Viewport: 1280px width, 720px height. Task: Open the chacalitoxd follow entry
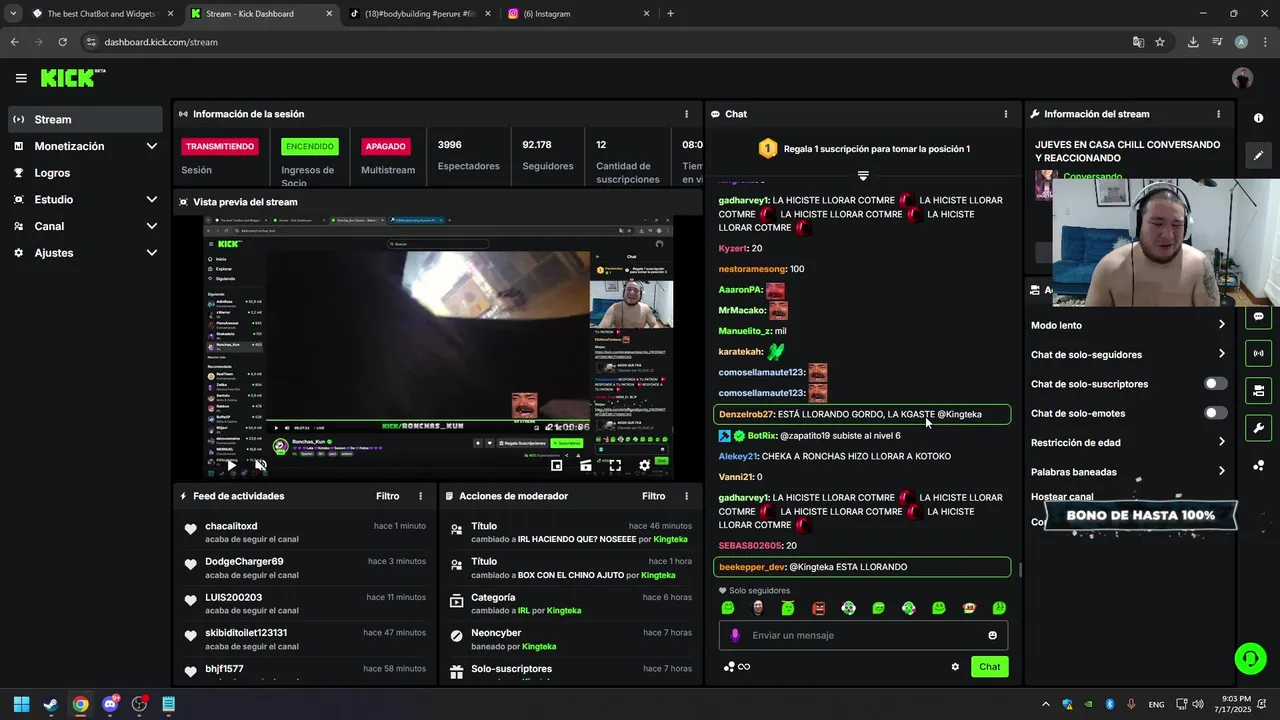305,532
